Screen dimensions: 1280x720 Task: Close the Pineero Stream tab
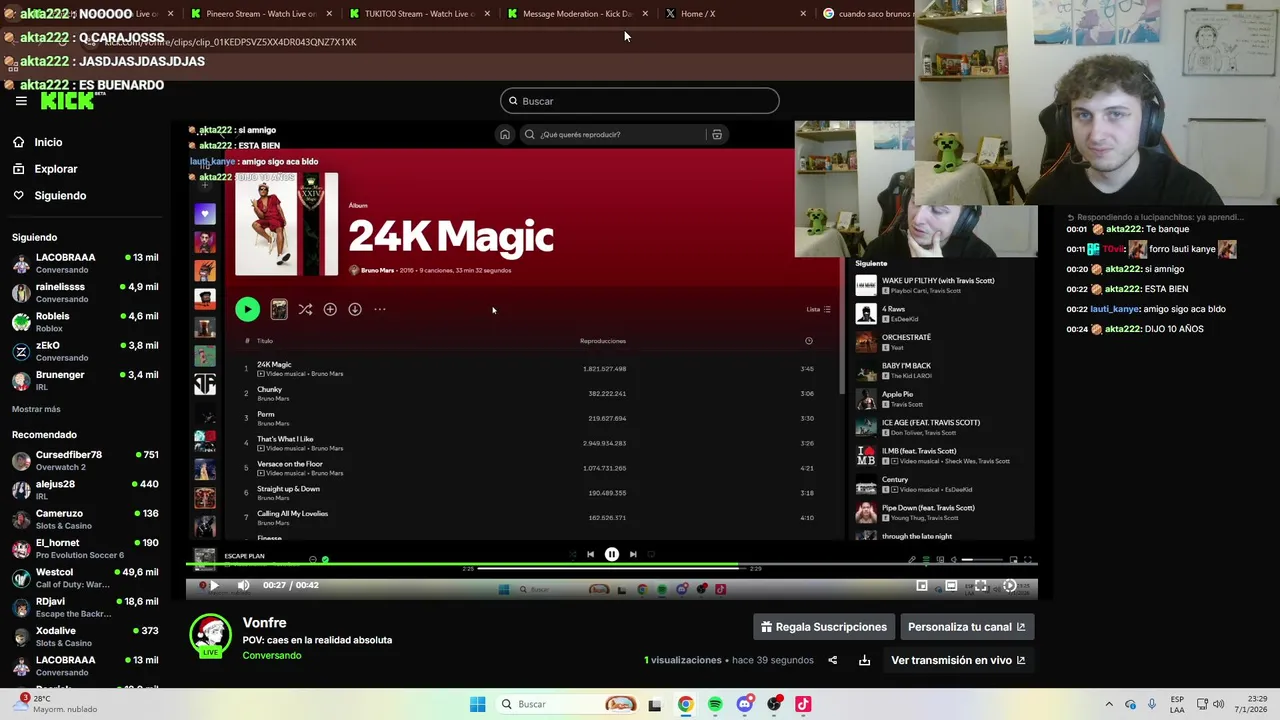click(329, 14)
